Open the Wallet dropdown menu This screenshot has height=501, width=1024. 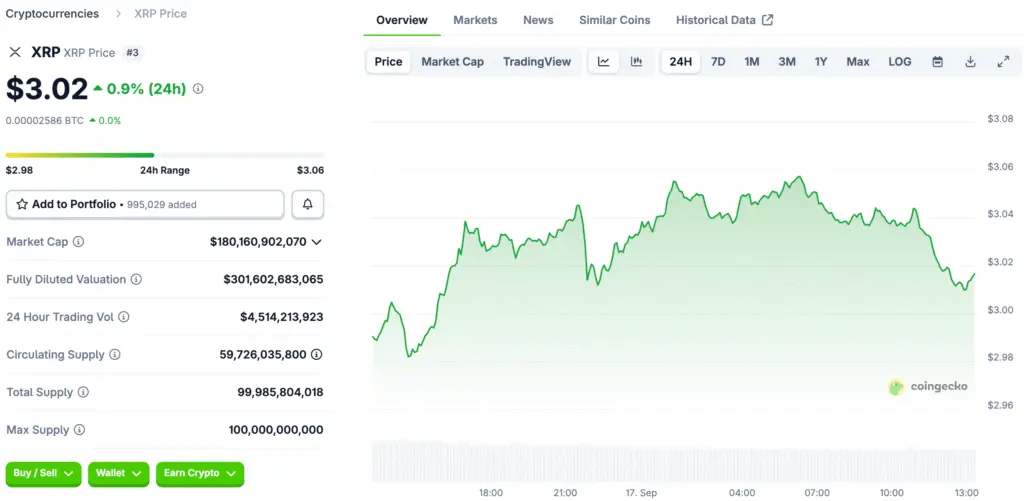pyautogui.click(x=120, y=473)
